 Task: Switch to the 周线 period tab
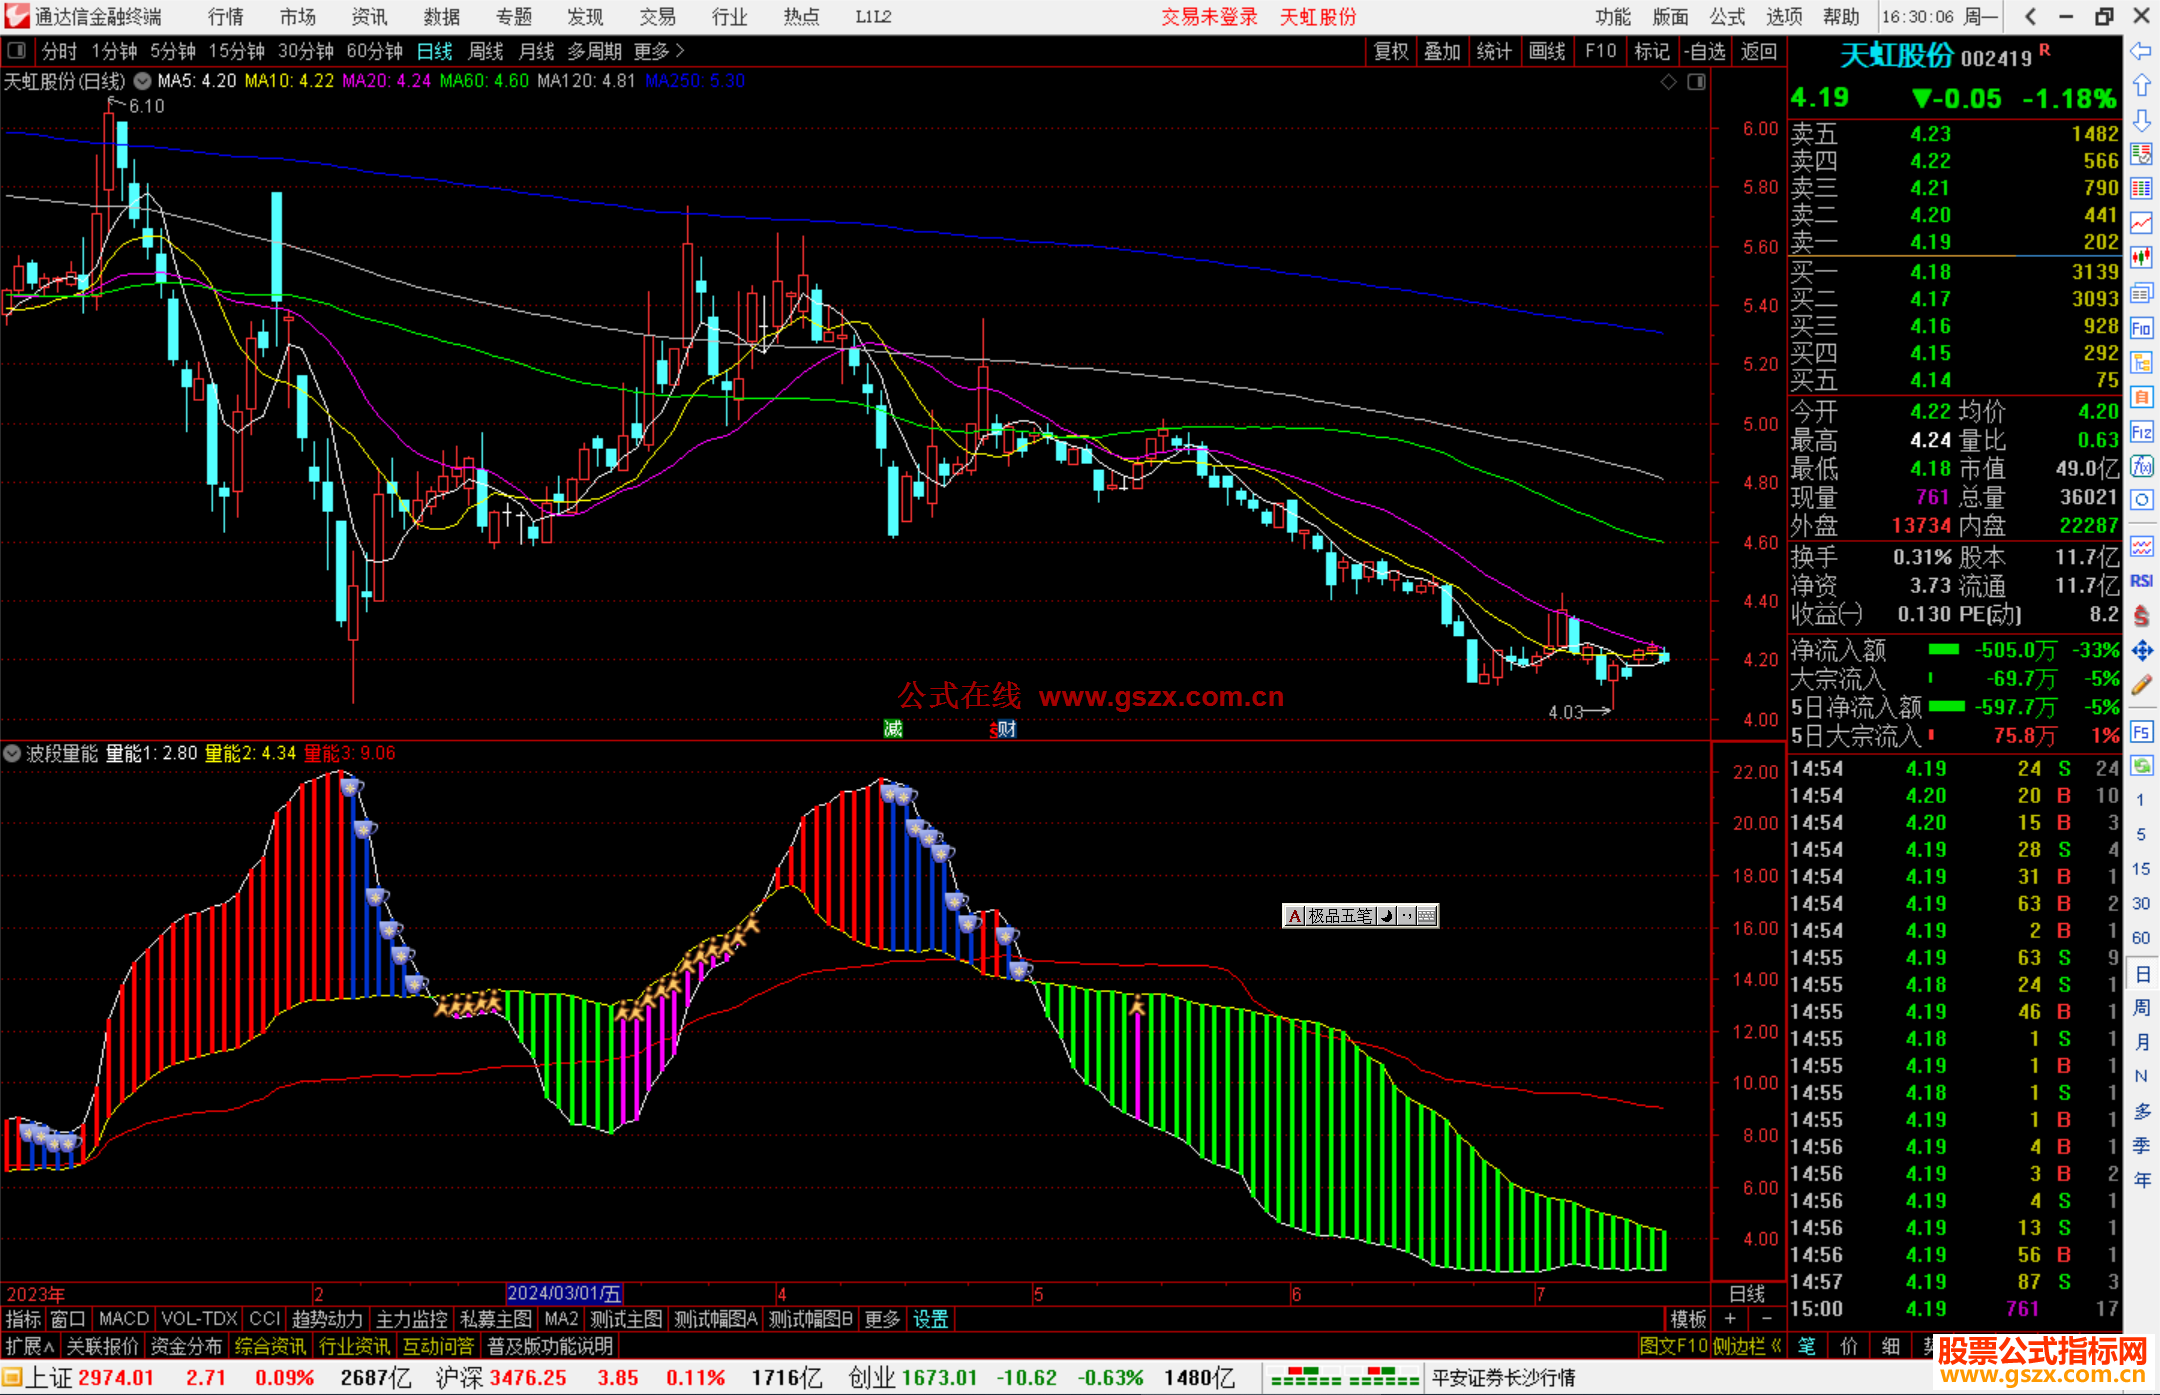(x=486, y=51)
